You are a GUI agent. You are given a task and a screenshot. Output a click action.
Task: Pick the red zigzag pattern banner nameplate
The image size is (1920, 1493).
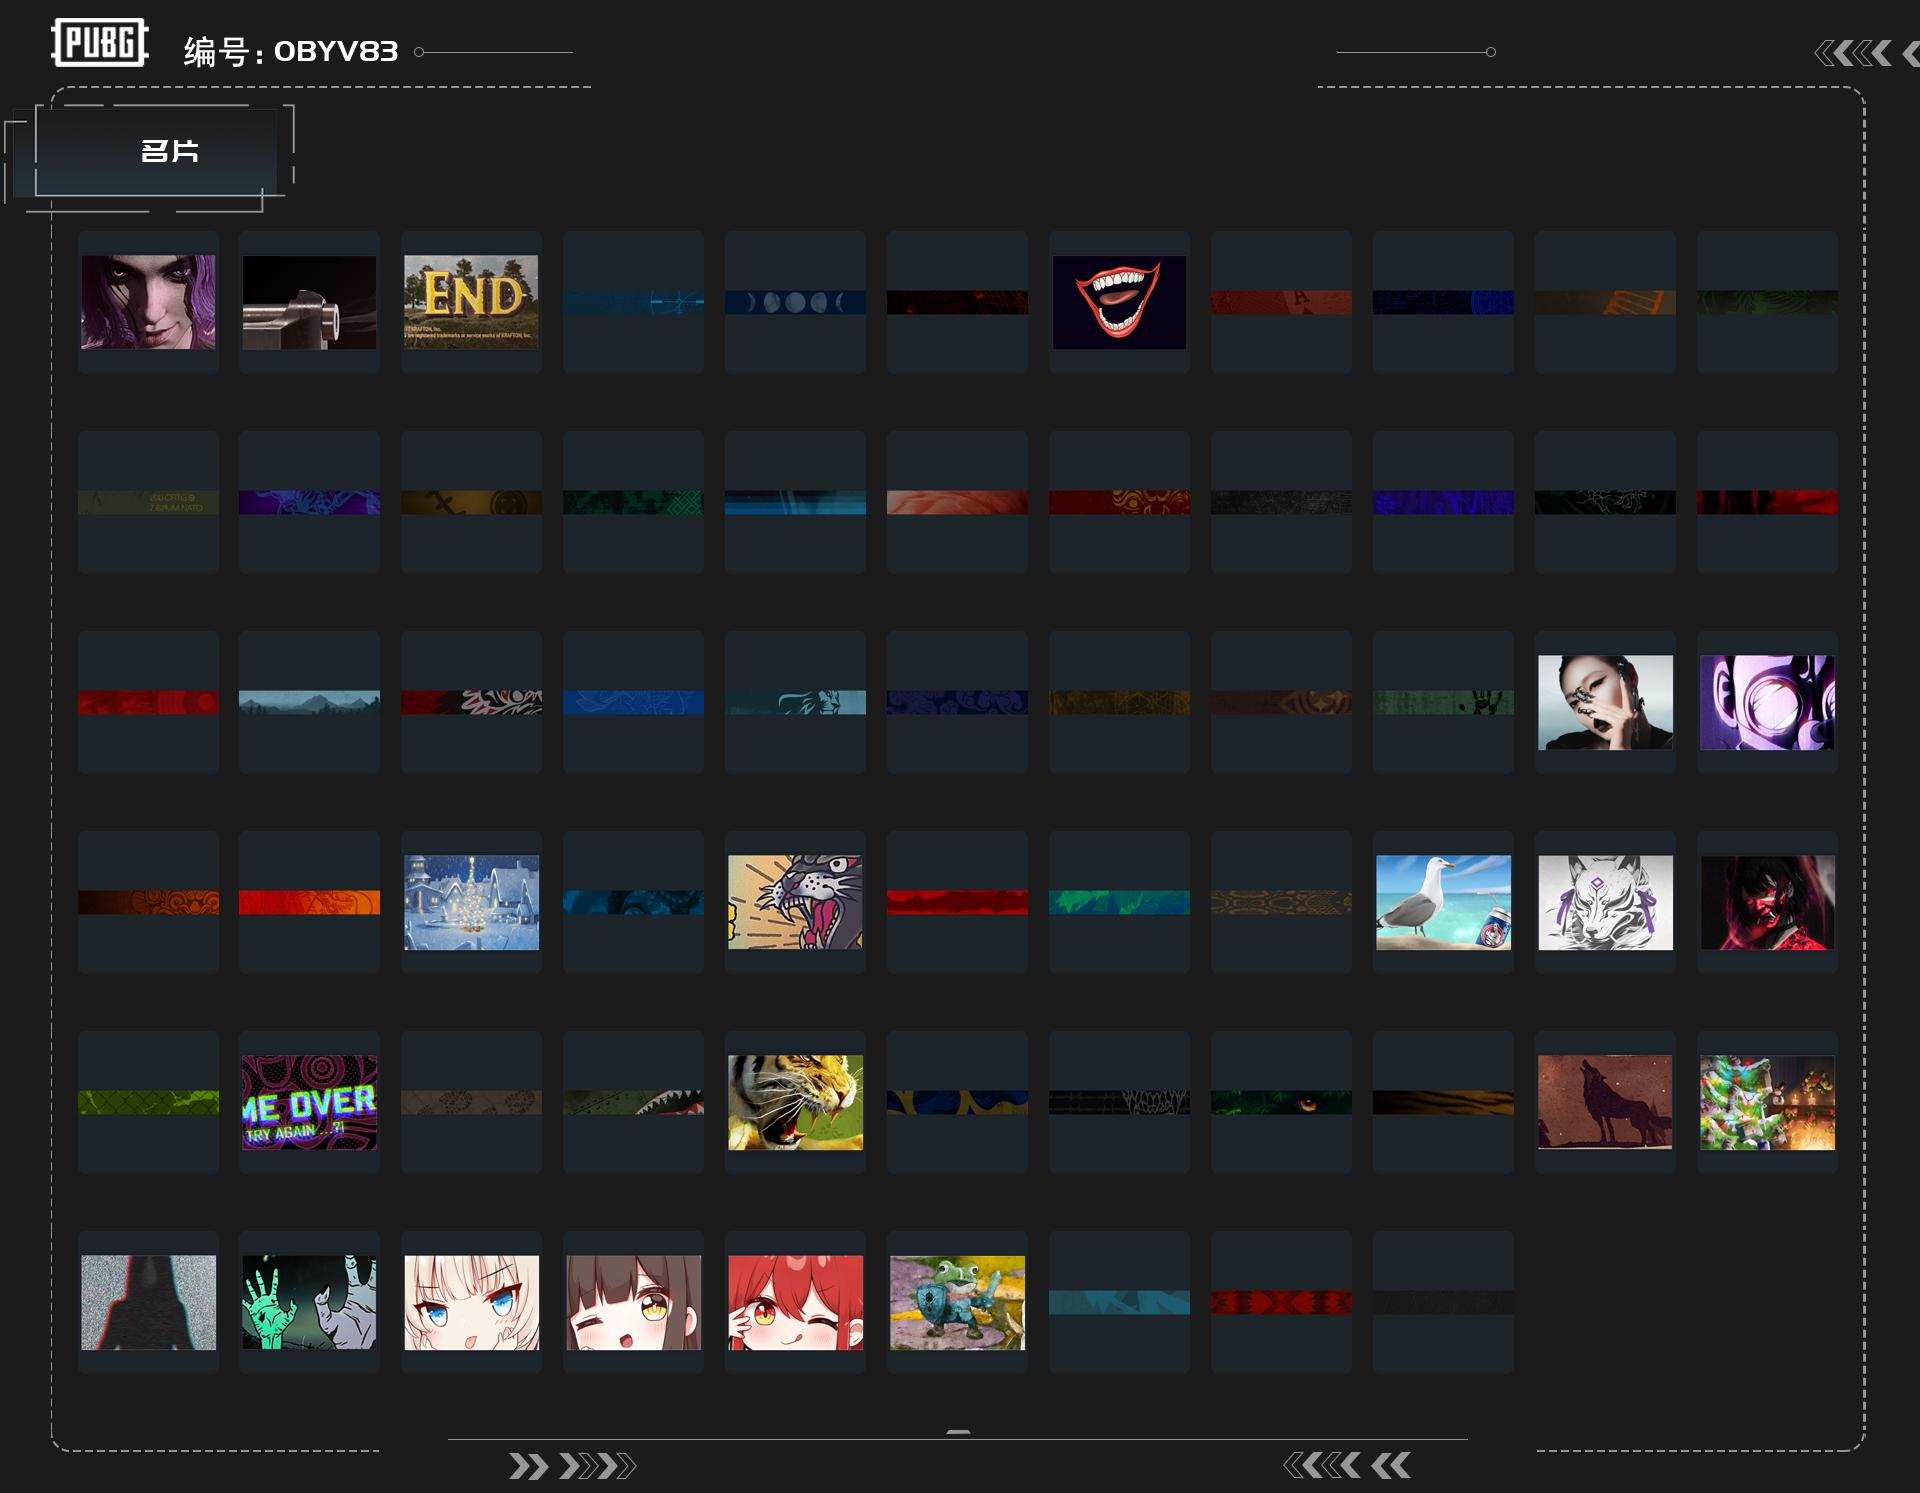(x=1281, y=1302)
